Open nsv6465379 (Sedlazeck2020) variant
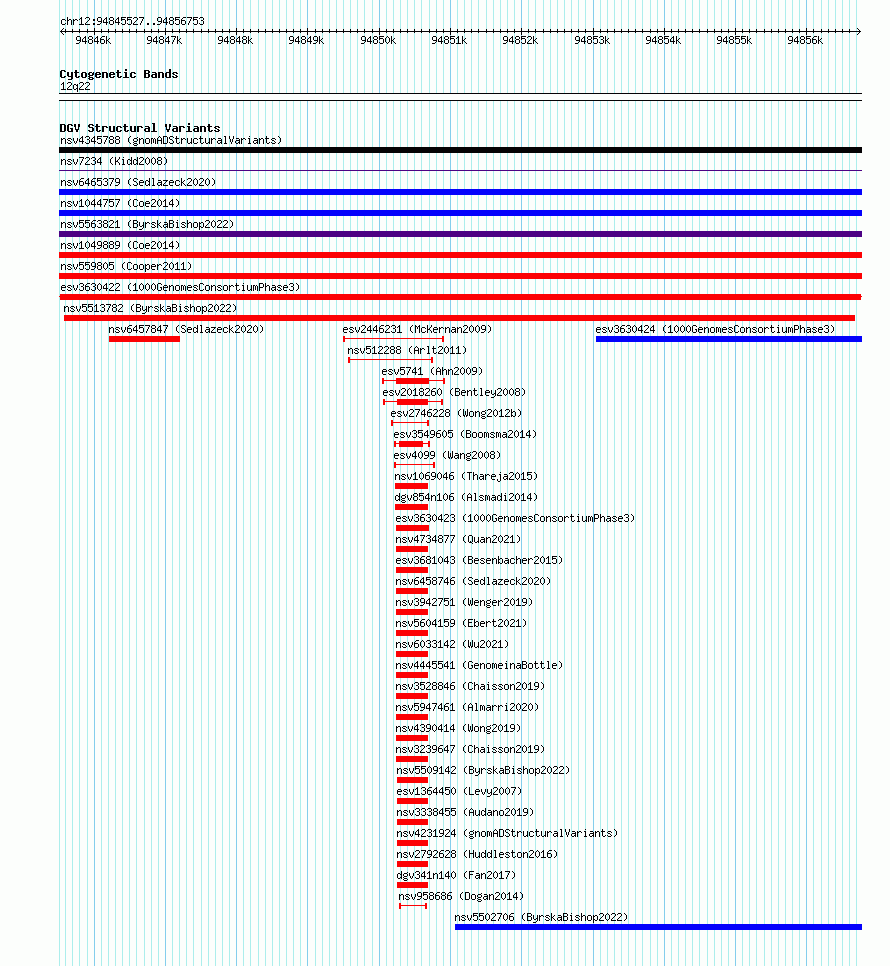Screen dimensions: 890x966 [138, 182]
